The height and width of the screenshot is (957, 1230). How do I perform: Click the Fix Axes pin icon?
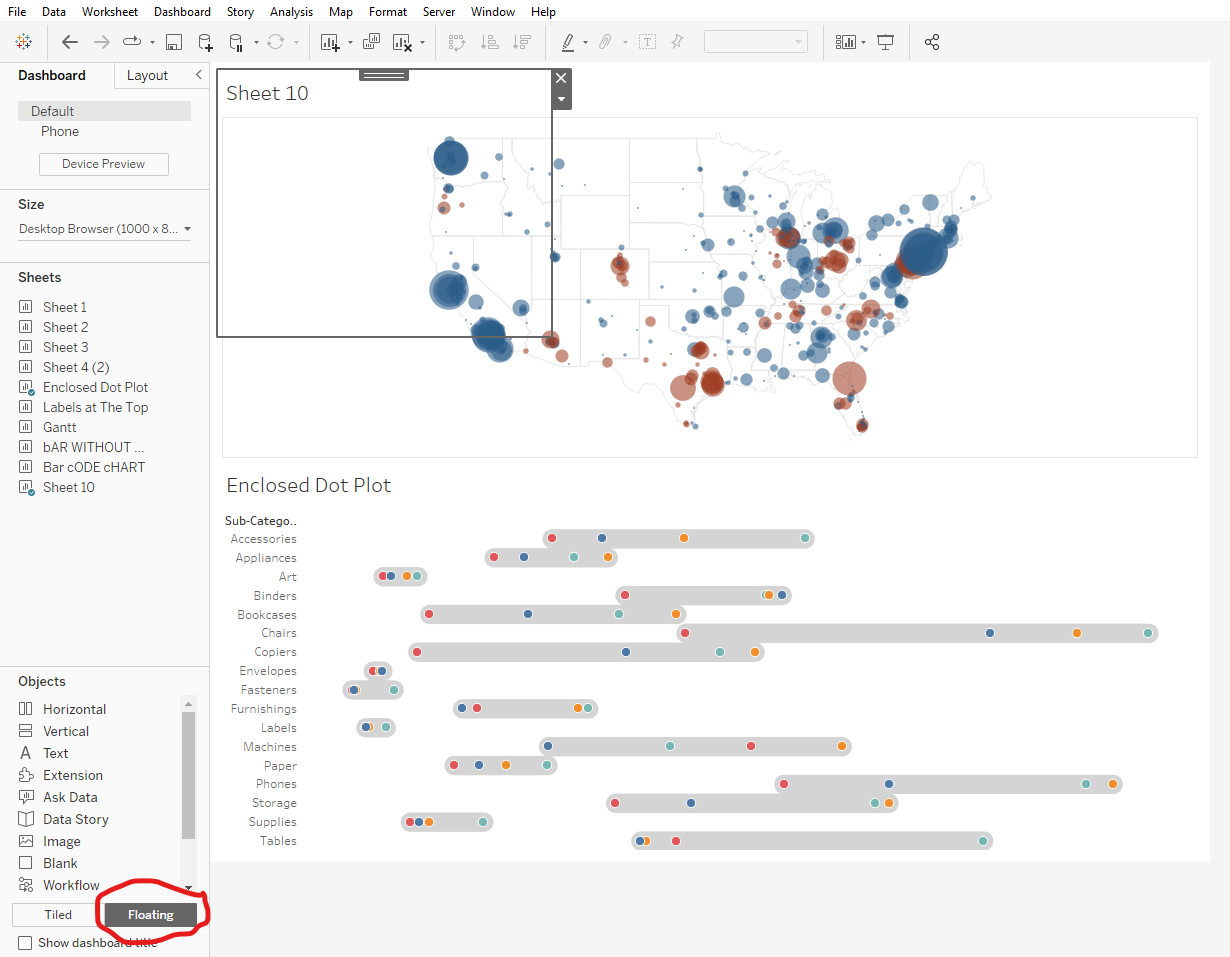[677, 42]
